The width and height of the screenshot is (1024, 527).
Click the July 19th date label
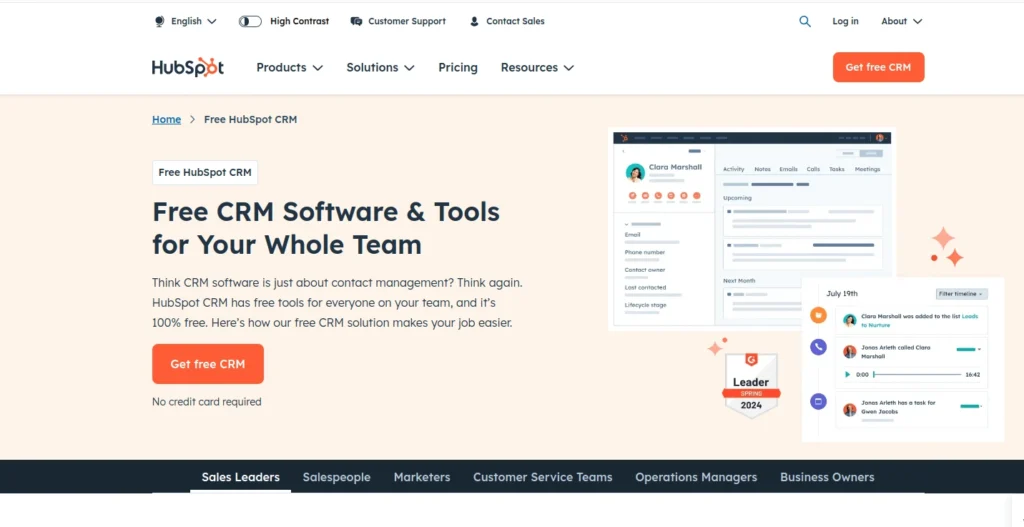pyautogui.click(x=842, y=294)
